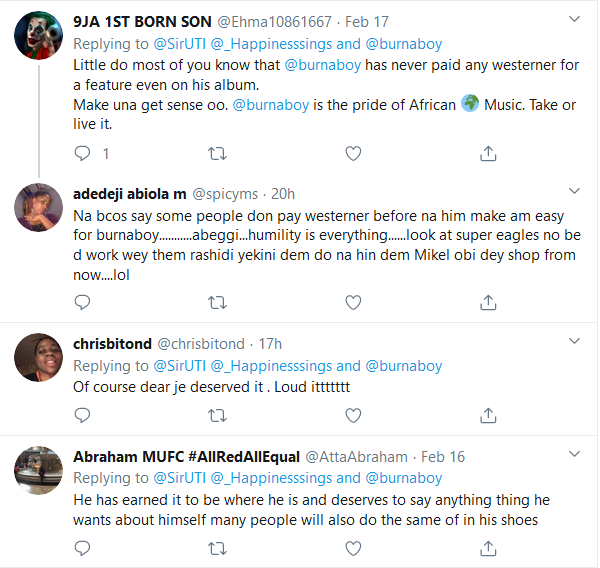Like Abraham MUFC's tweet
This screenshot has width=600, height=568.
(352, 547)
